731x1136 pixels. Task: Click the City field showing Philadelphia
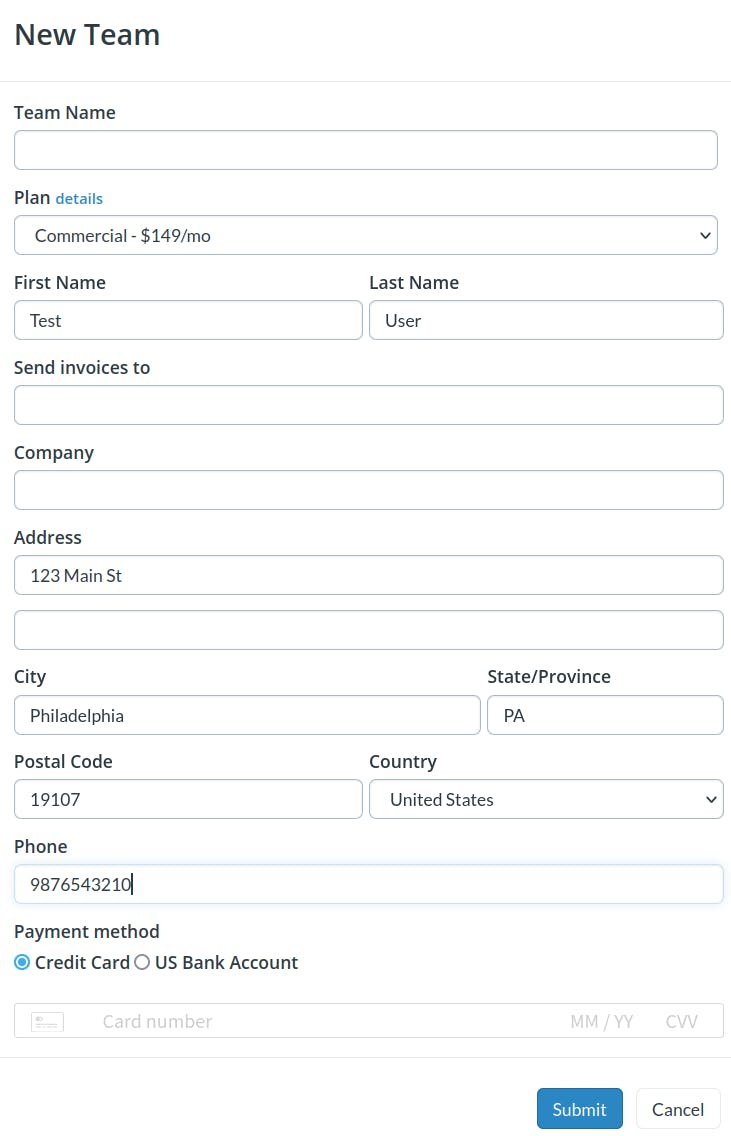(247, 715)
